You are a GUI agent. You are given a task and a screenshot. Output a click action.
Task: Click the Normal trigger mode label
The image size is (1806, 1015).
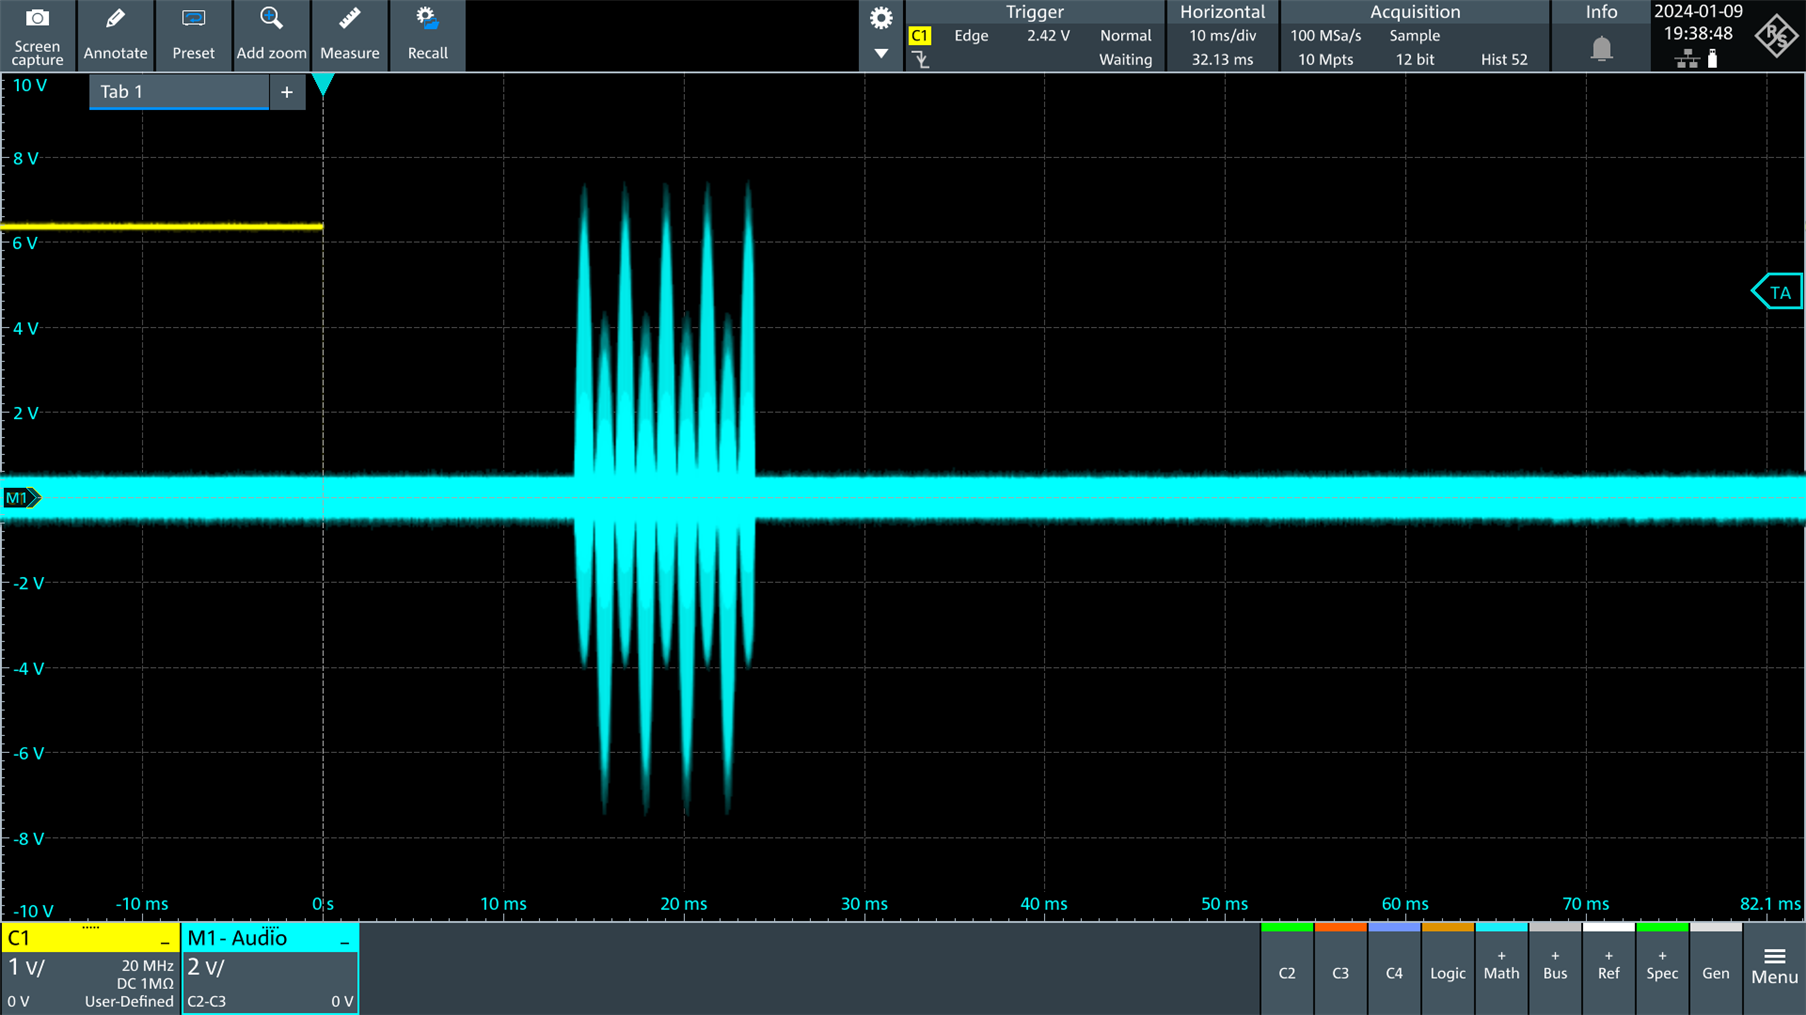tap(1125, 35)
